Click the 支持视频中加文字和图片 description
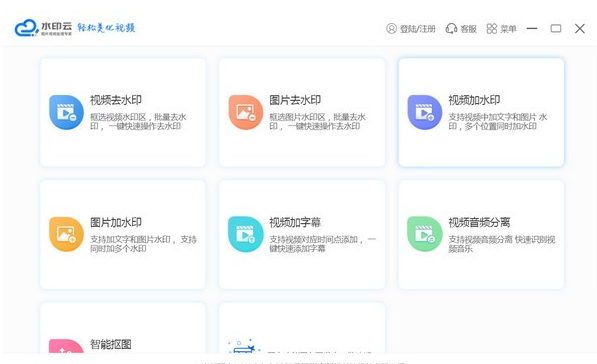Screen dimensions: 597x364 click(498, 121)
